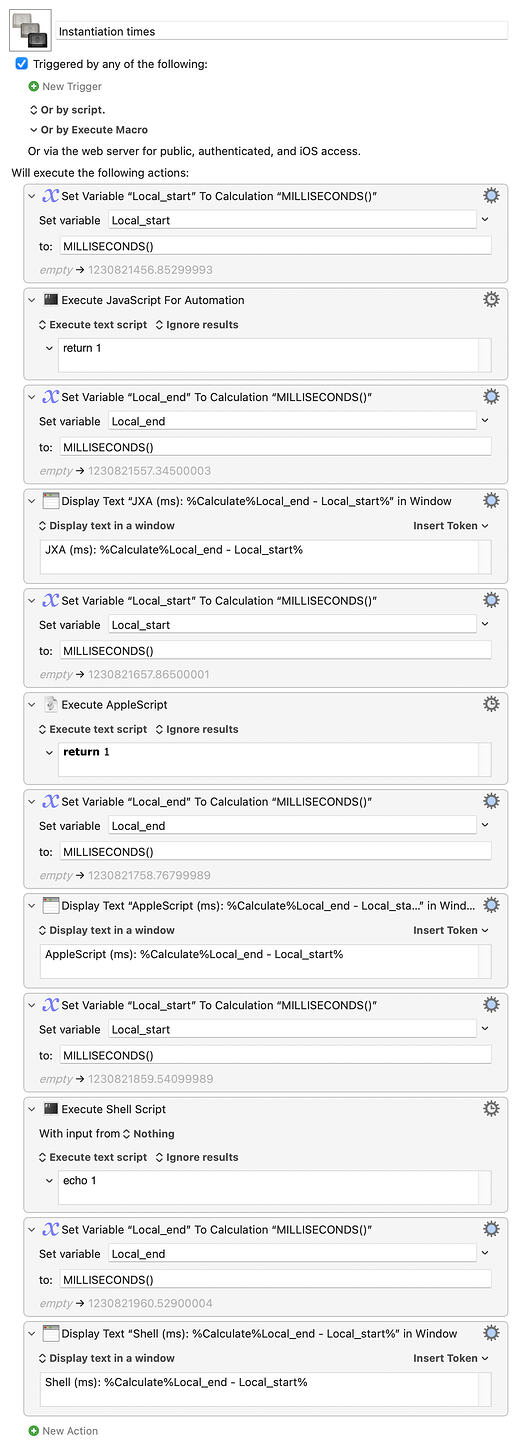Open Ignore results popup in JavaScript For Automation action
This screenshot has height=1445, width=516.
click(x=197, y=325)
